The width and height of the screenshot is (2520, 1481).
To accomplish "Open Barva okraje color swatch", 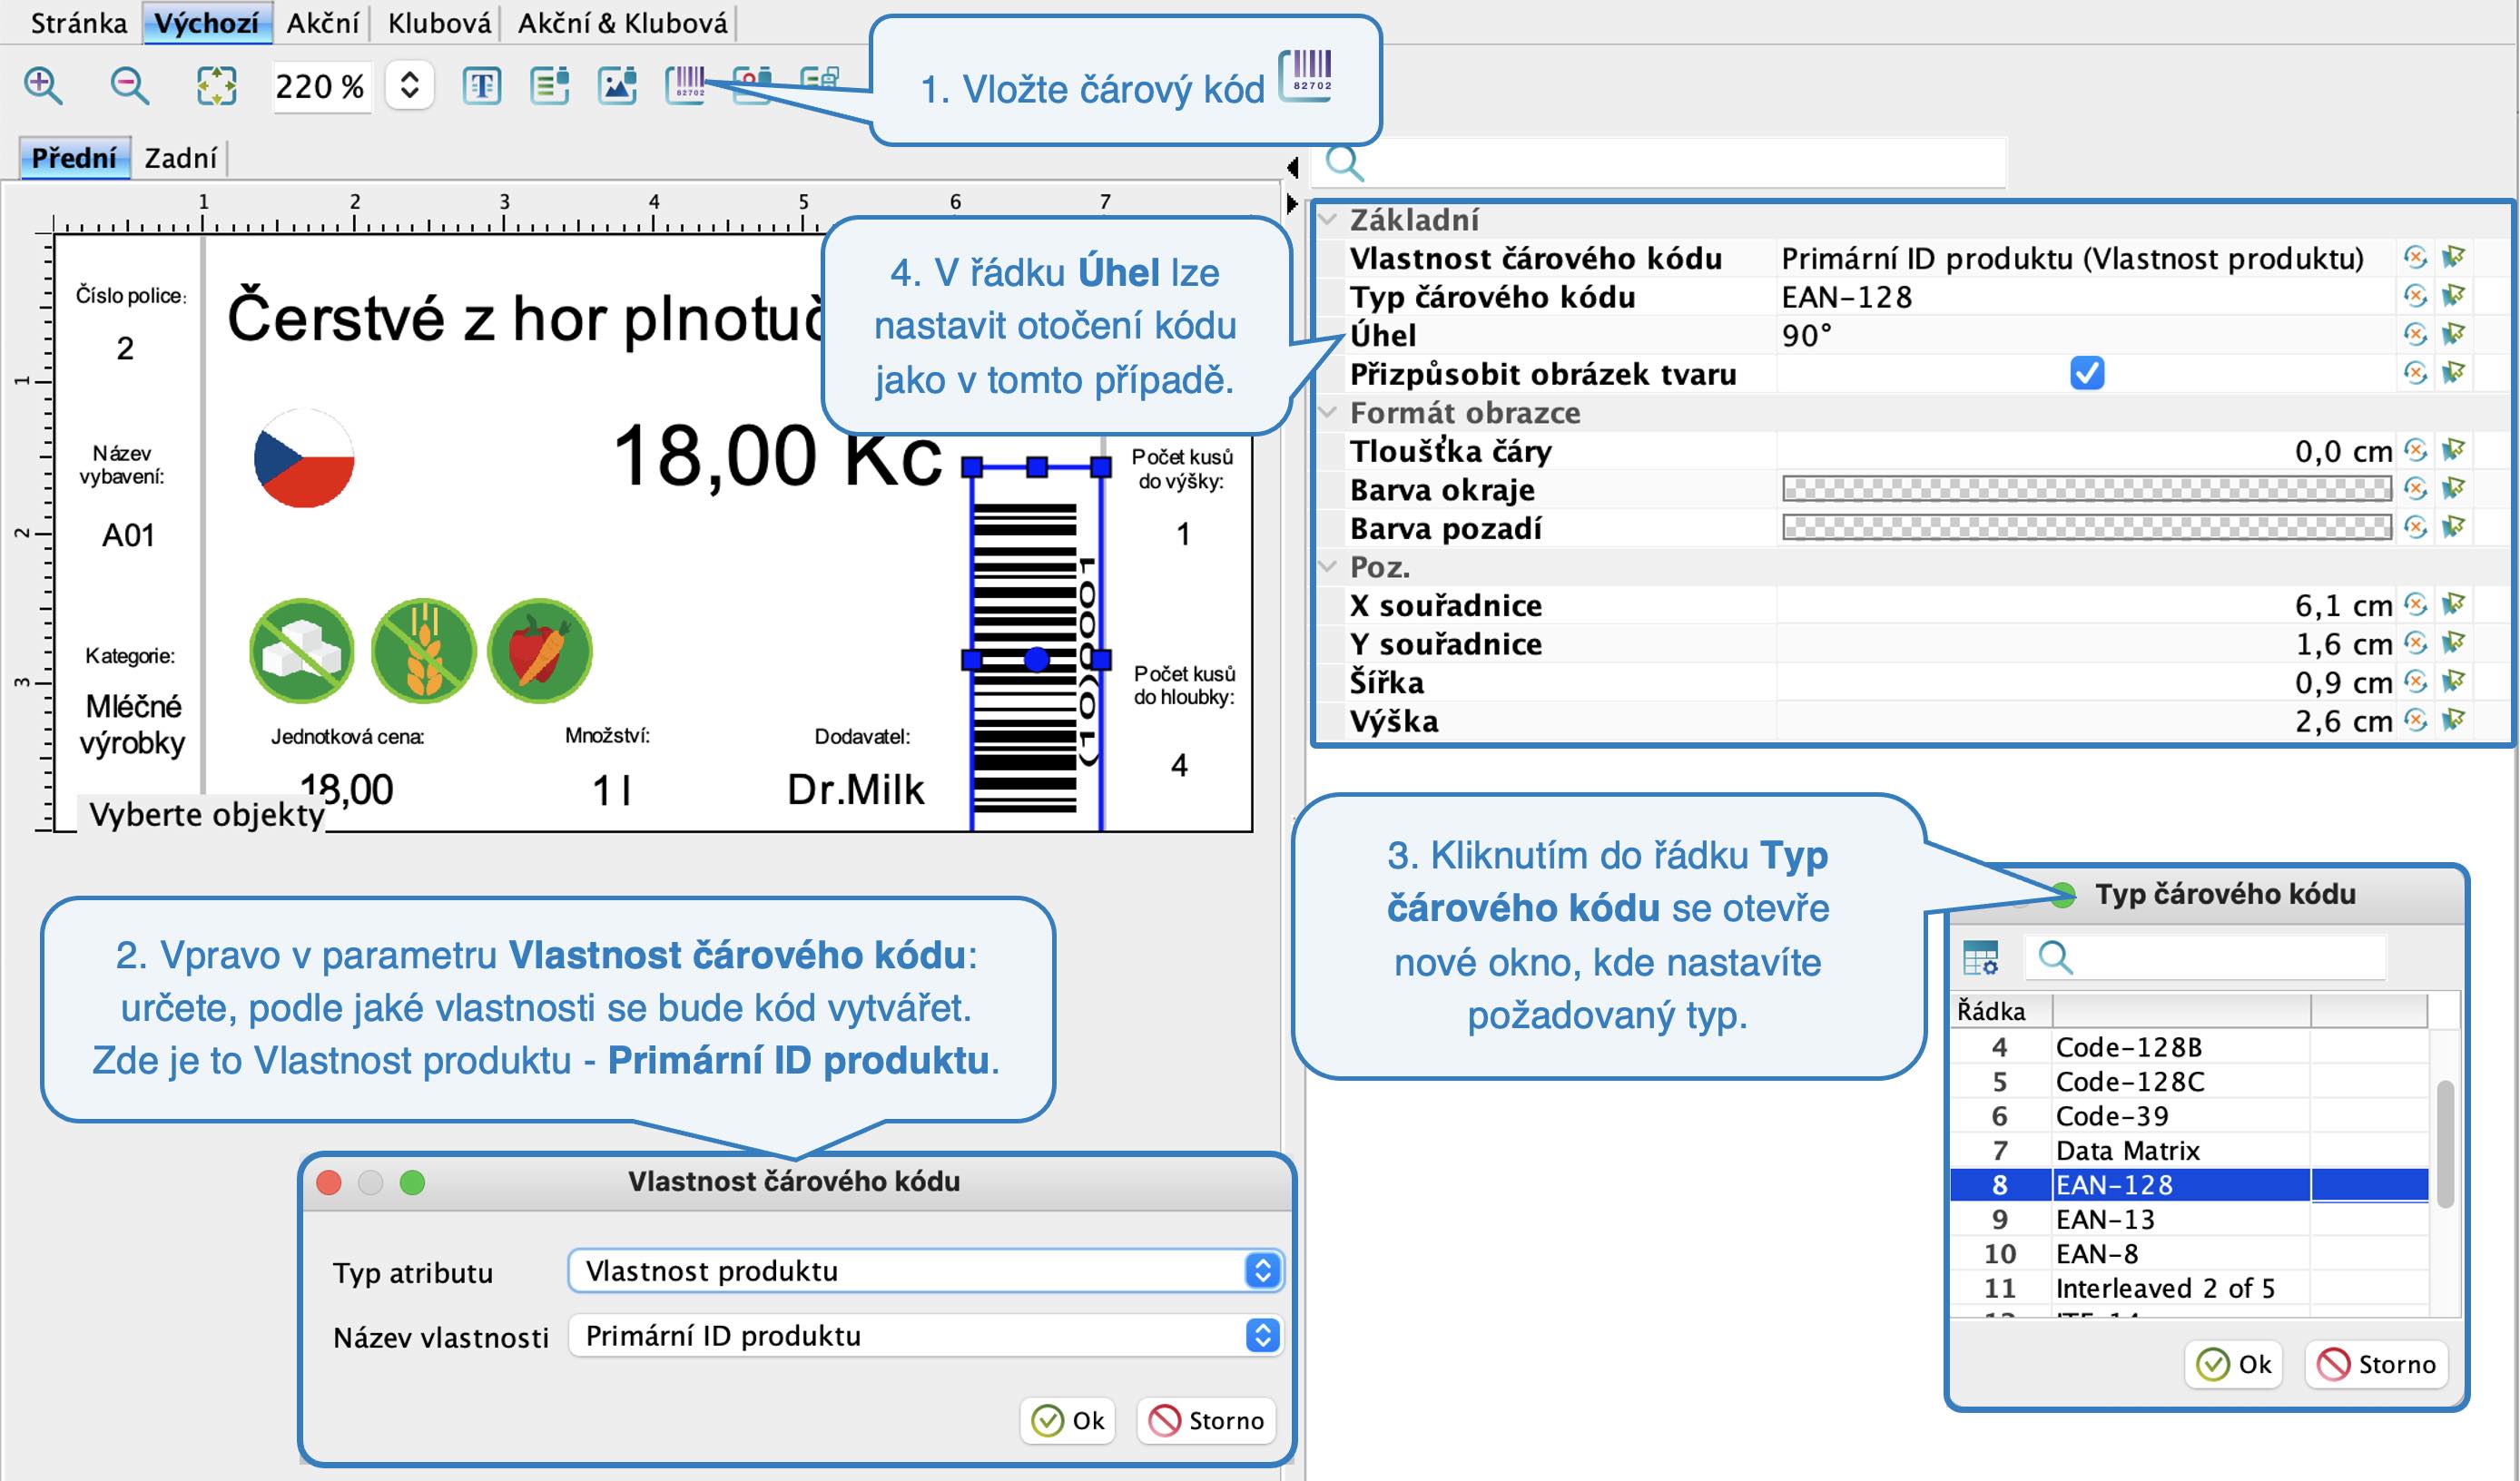I will [2087, 489].
